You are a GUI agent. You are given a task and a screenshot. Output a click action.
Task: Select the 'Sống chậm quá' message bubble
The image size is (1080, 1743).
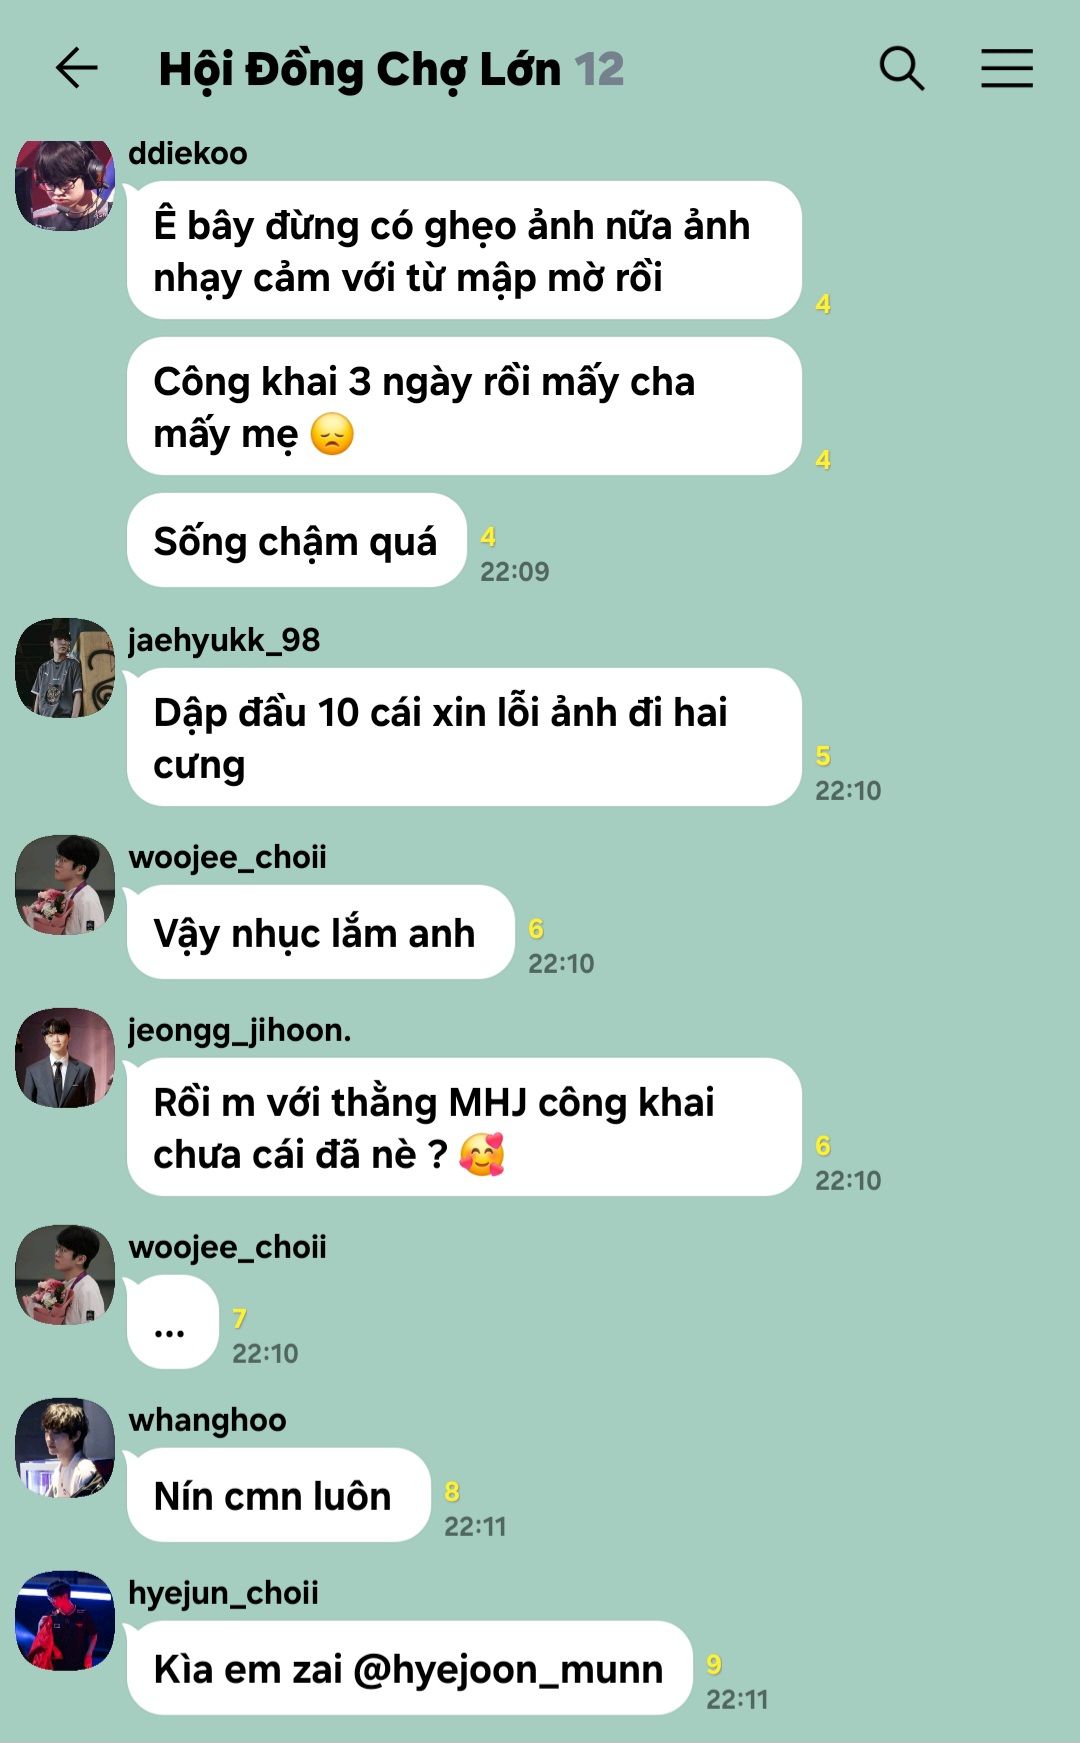click(x=297, y=540)
